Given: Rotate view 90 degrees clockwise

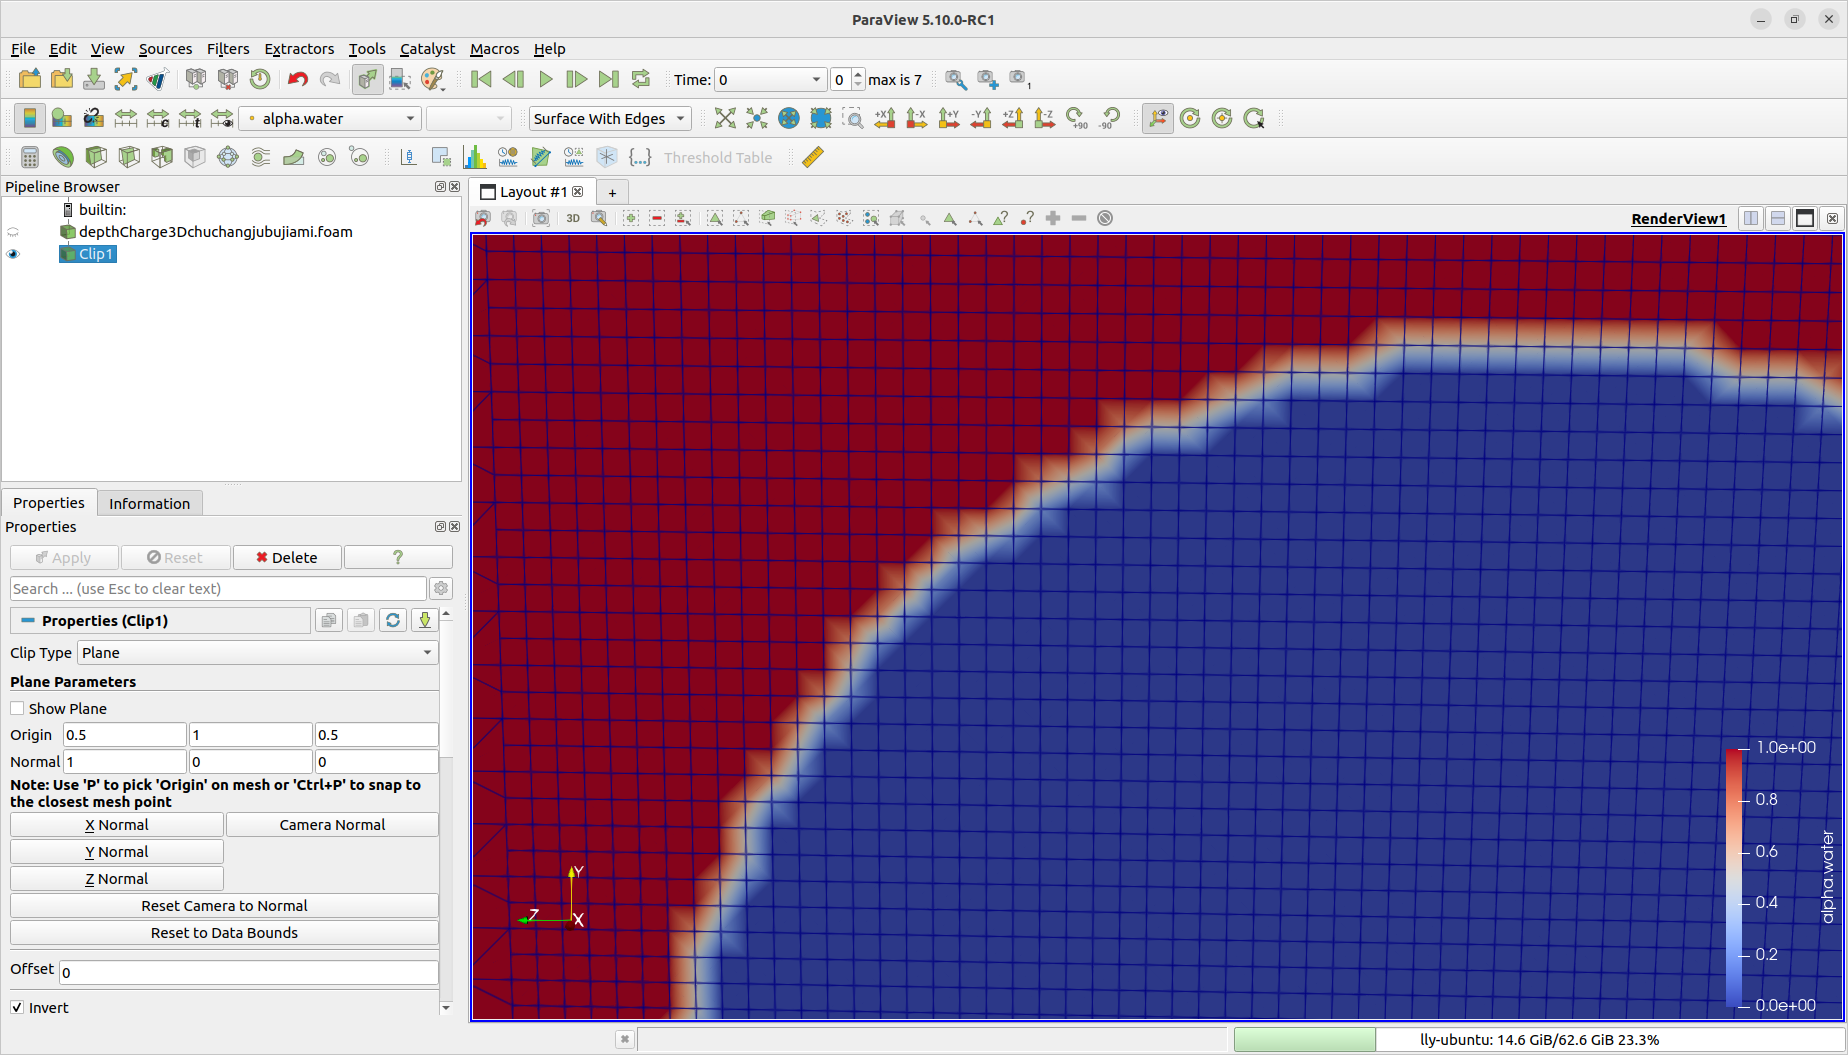Looking at the screenshot, I should click(x=1077, y=118).
